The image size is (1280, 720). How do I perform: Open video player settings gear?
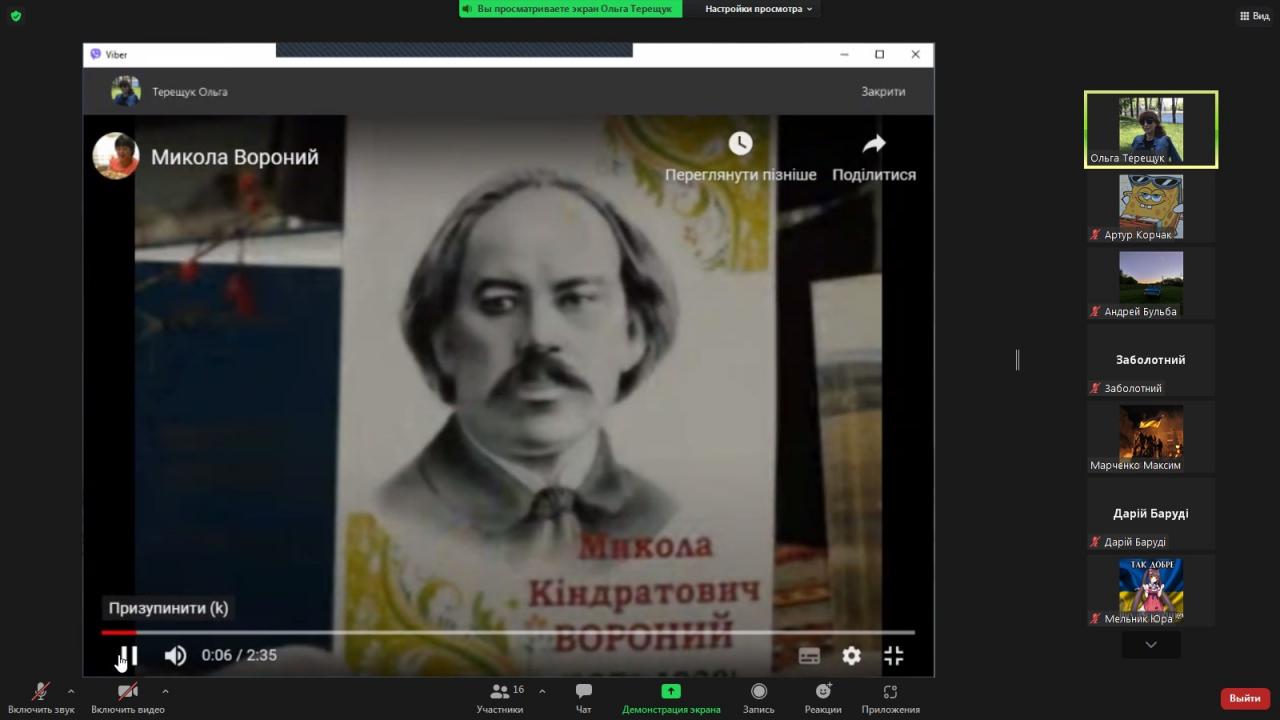(x=851, y=656)
